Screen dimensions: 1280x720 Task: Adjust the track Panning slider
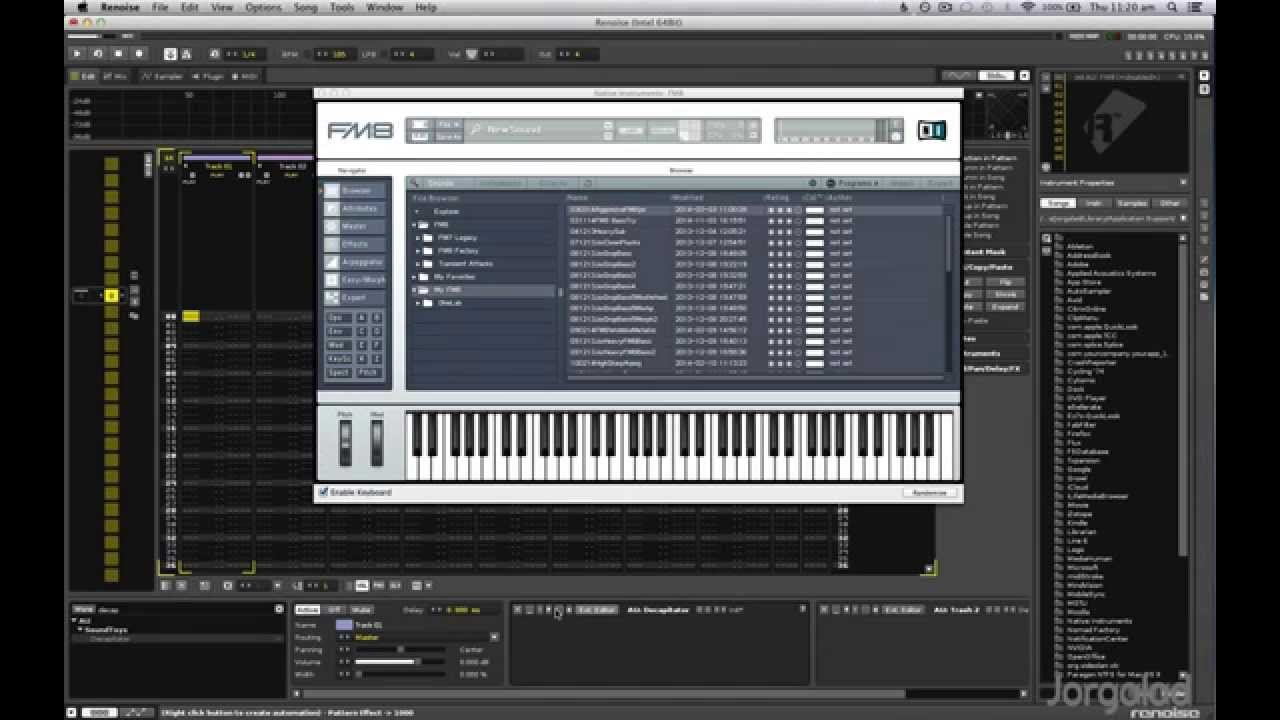point(400,649)
